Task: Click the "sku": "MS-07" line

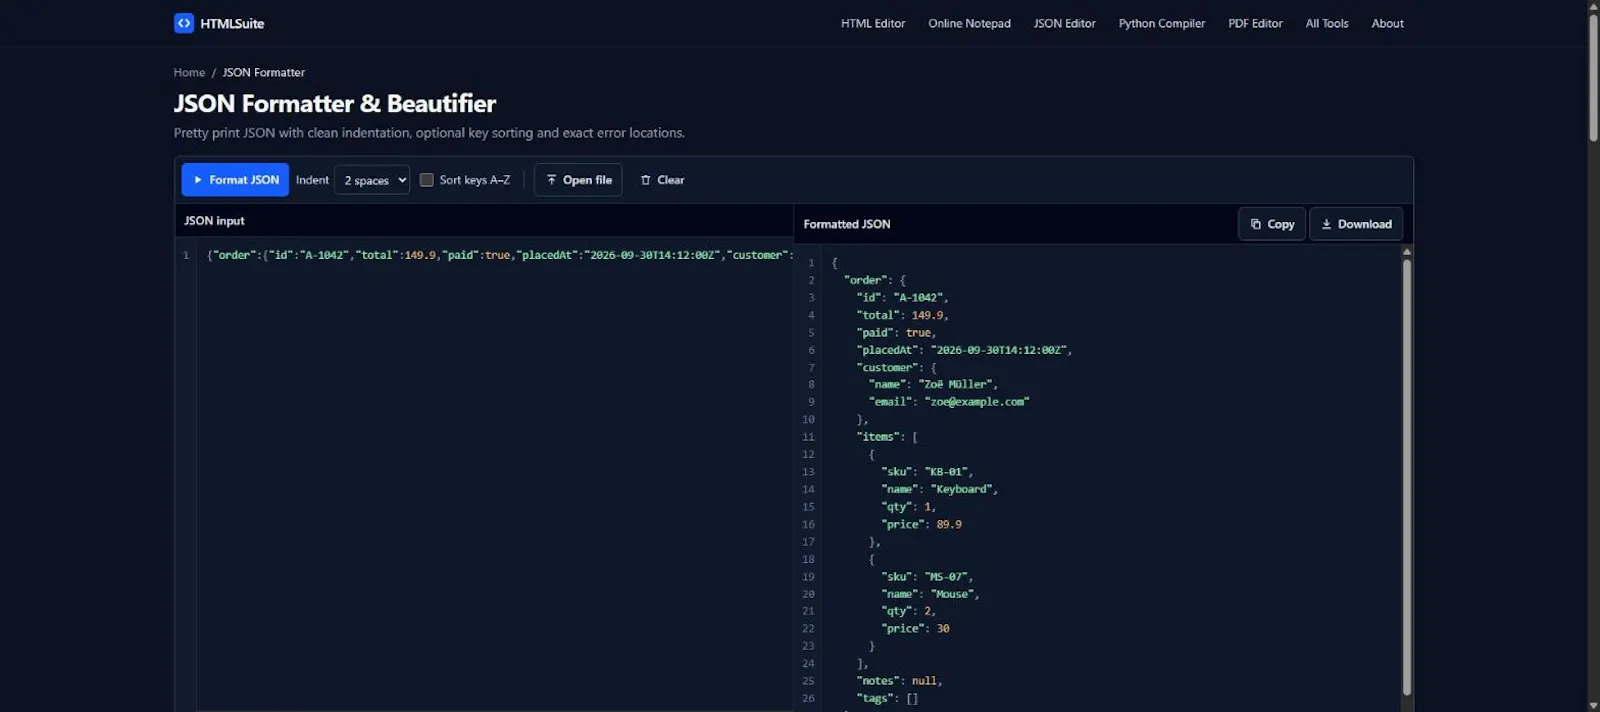Action: pyautogui.click(x=927, y=577)
